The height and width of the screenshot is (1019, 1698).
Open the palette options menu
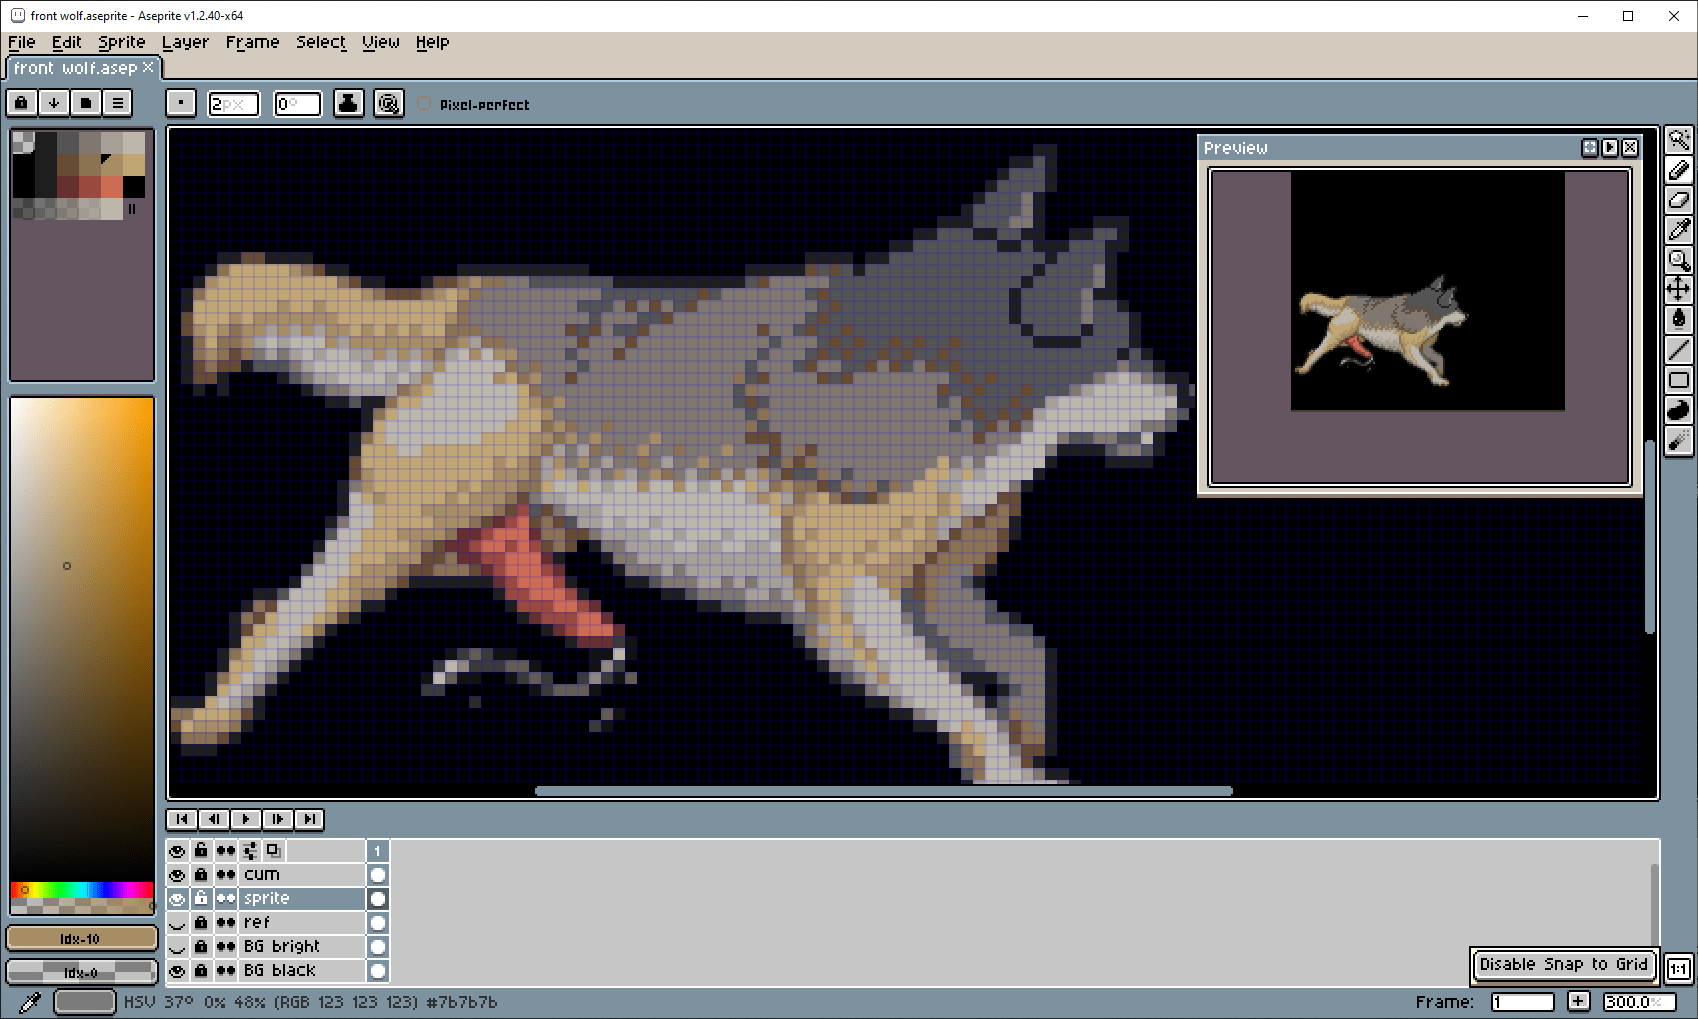118,103
